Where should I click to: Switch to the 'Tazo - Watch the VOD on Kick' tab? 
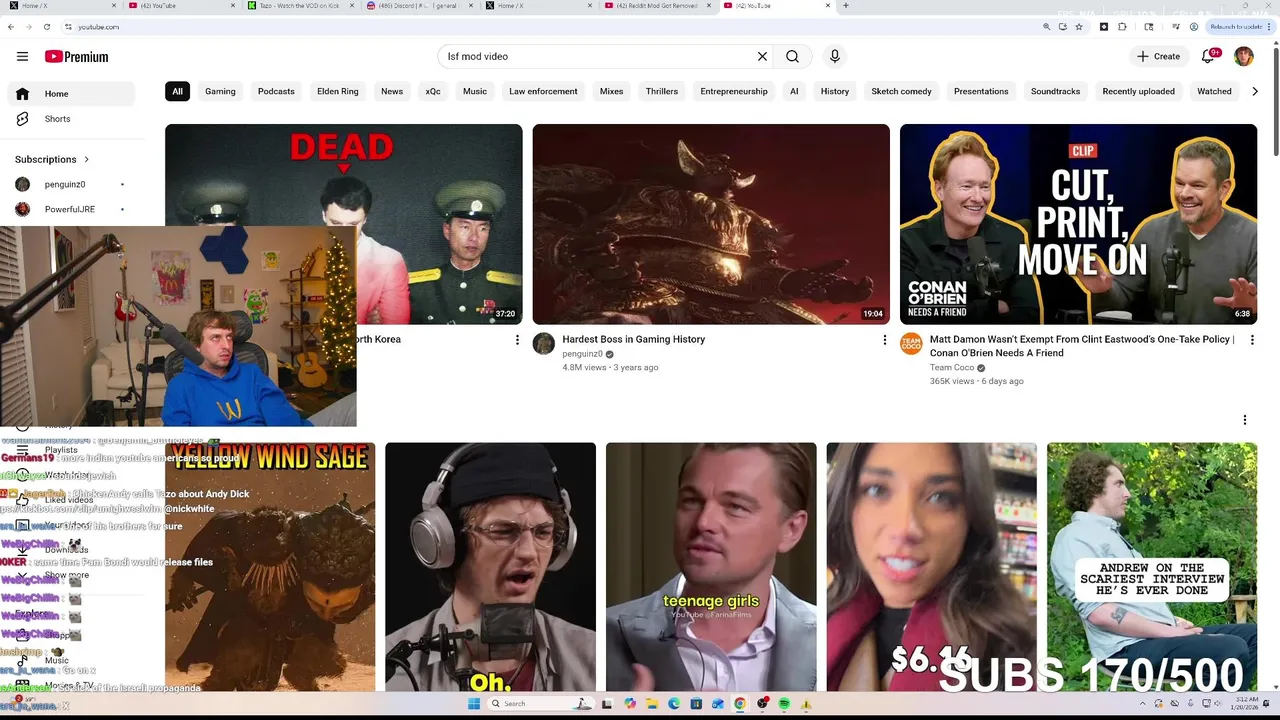coord(299,6)
